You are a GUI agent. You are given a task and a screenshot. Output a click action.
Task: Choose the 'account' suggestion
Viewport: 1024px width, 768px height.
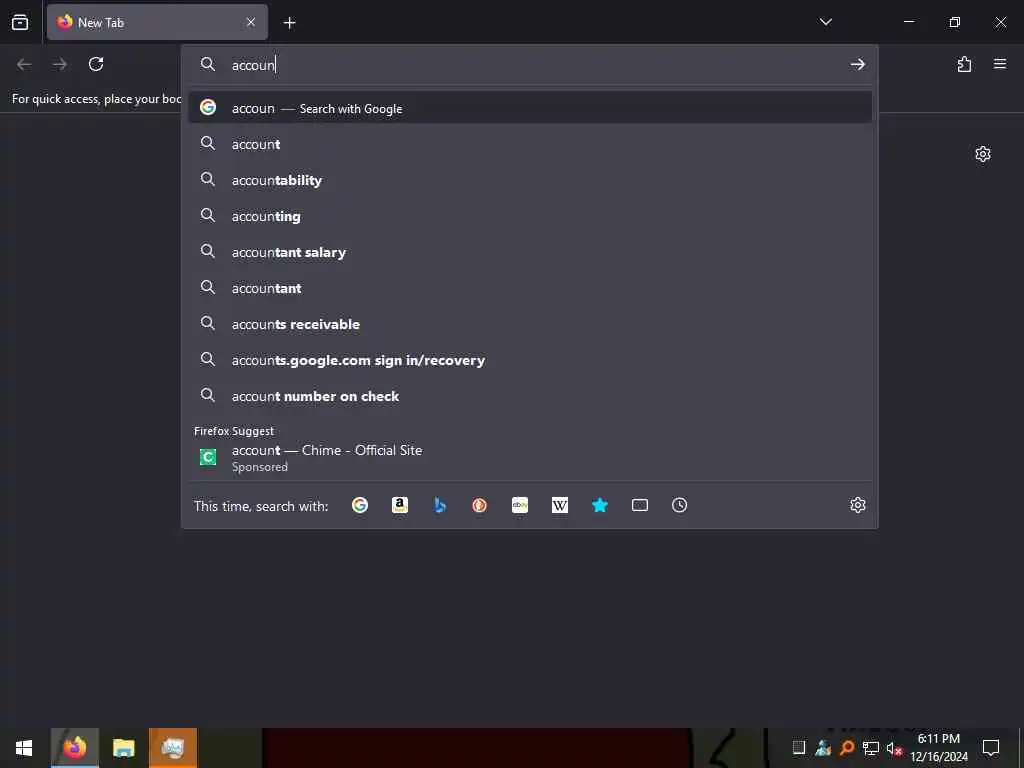point(530,144)
